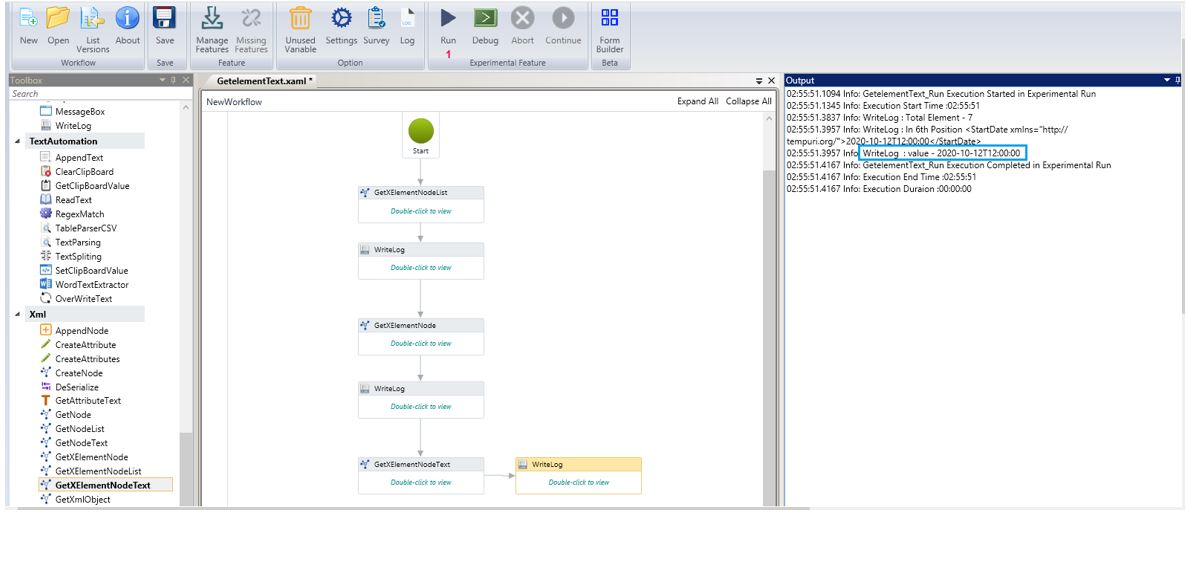Open Manage Features
The image size is (1187, 564).
tap(211, 19)
